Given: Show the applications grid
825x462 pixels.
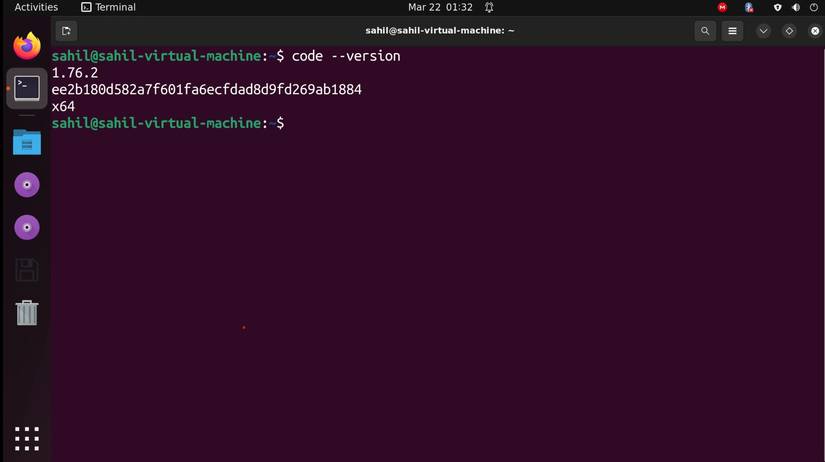Looking at the screenshot, I should [27, 439].
